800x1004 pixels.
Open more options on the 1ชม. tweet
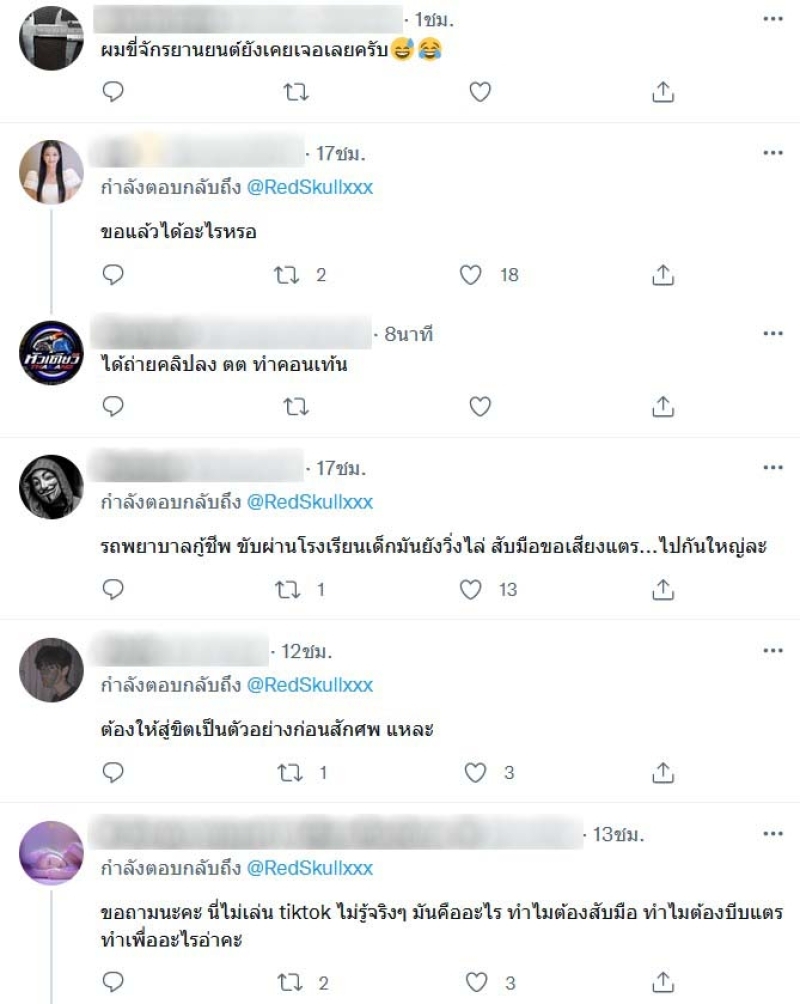tap(773, 19)
